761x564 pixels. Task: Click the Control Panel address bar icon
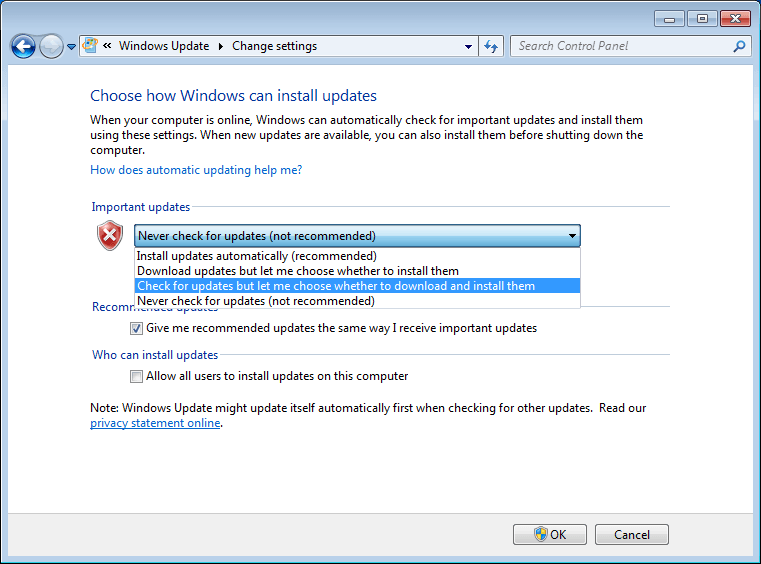(90, 46)
